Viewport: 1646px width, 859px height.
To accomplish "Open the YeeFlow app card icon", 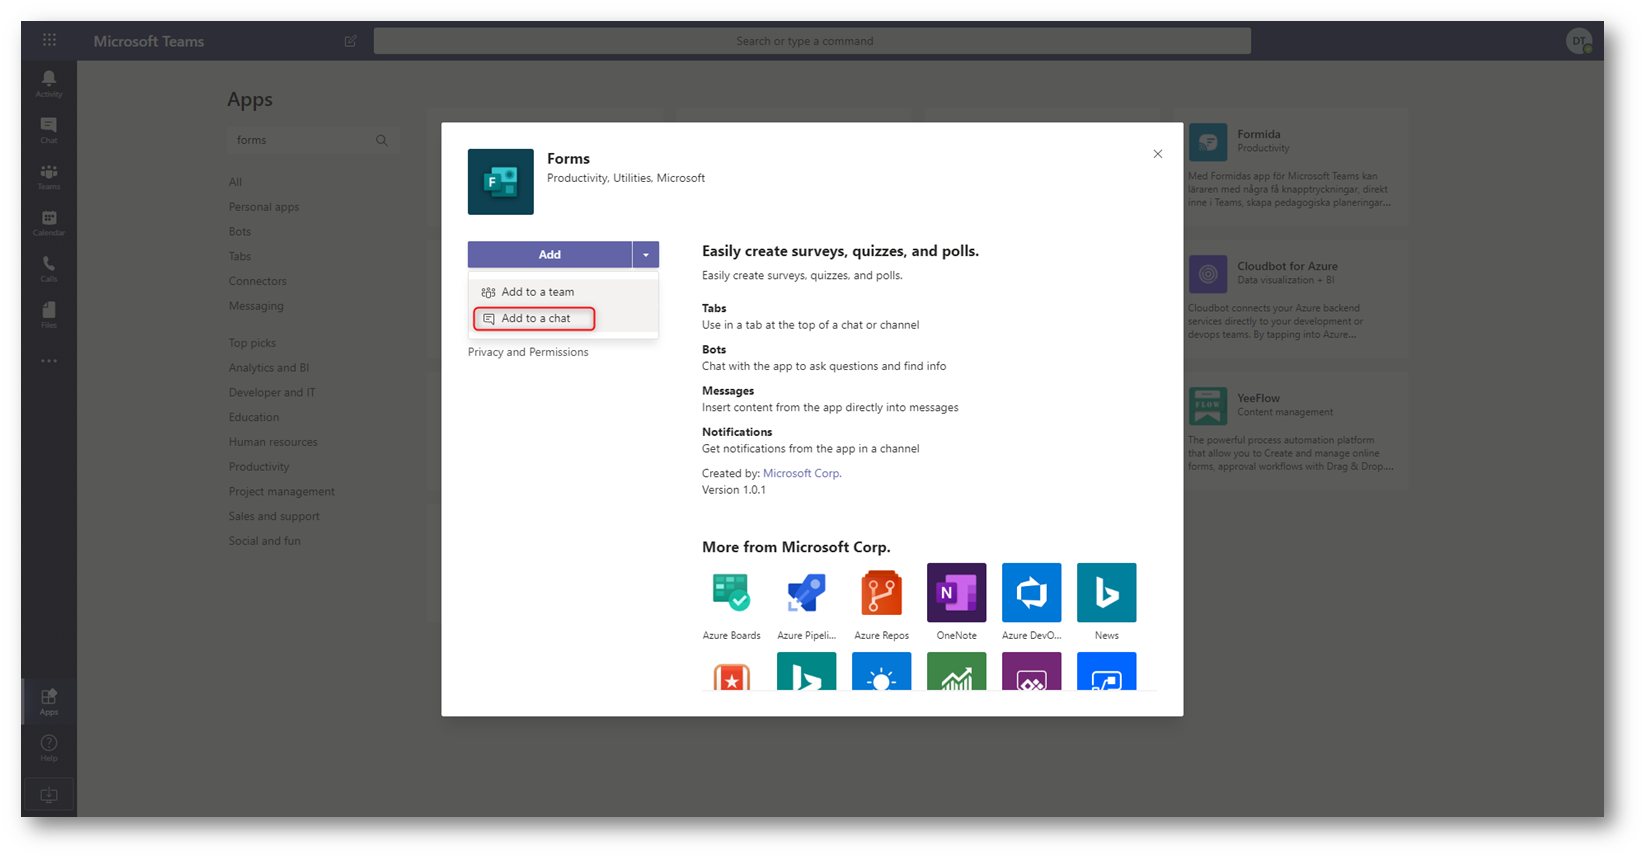I will coord(1208,406).
